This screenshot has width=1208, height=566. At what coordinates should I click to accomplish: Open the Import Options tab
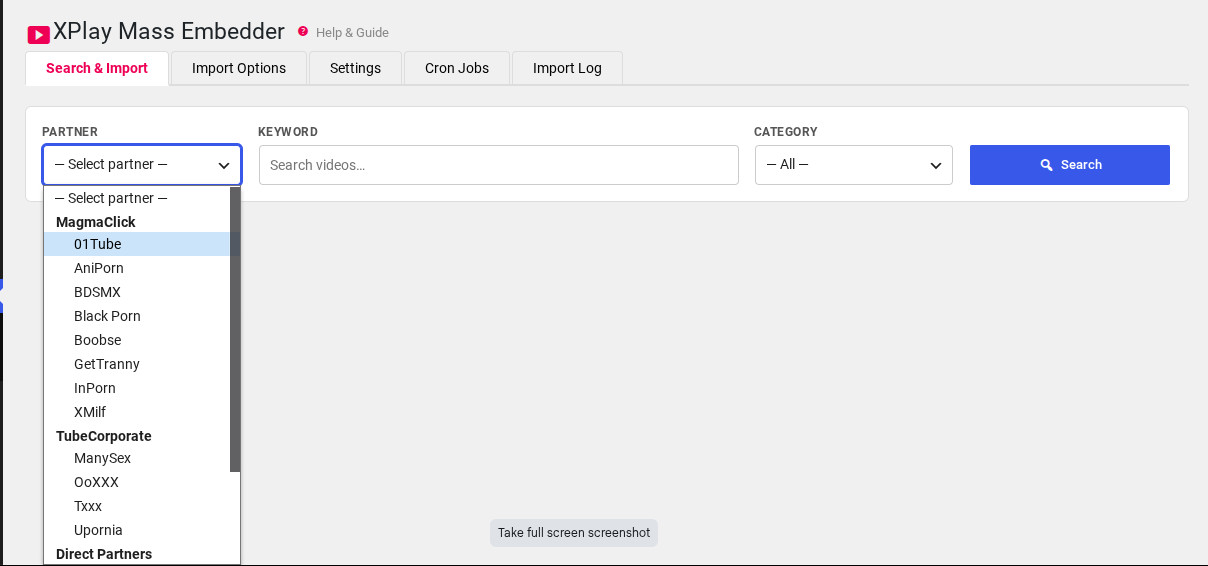(x=239, y=68)
